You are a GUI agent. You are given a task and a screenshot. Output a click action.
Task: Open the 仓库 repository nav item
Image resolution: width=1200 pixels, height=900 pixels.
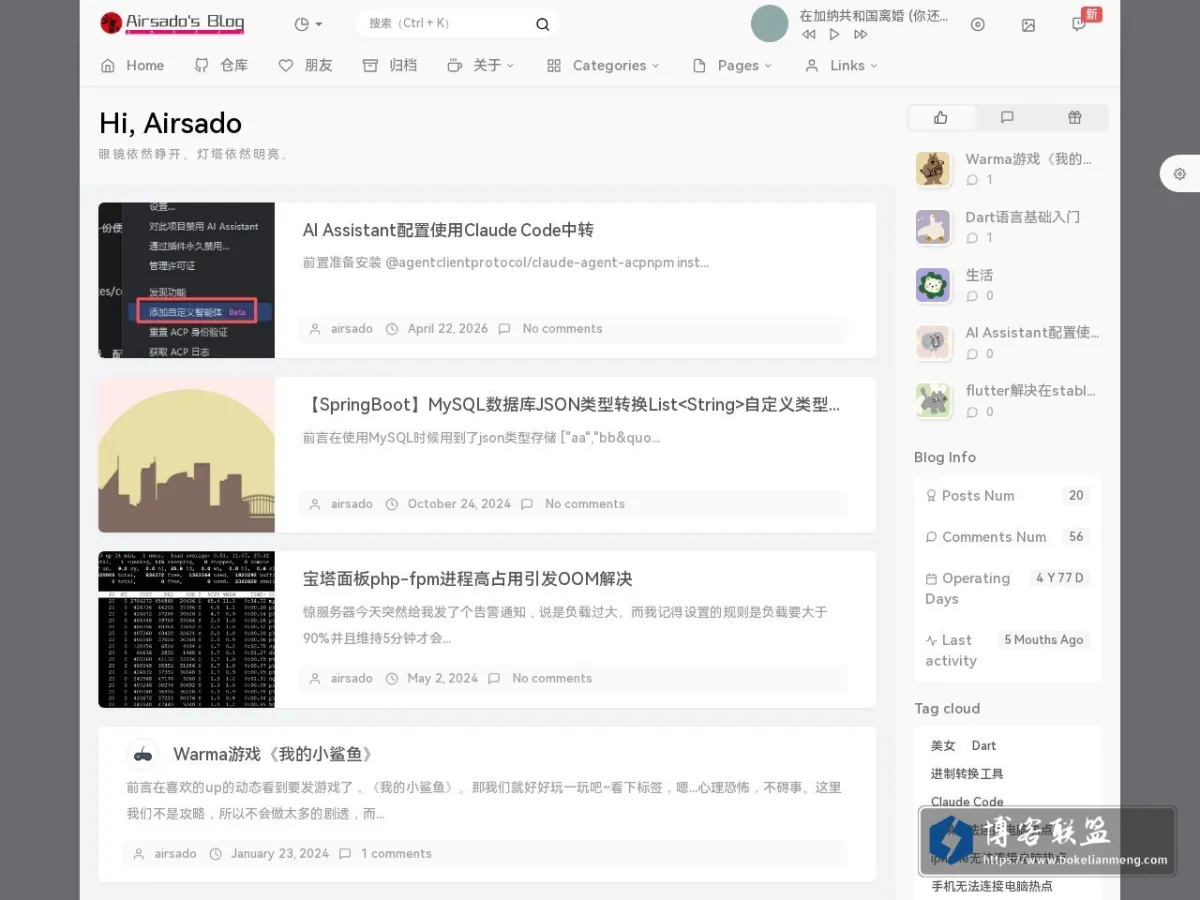(x=221, y=65)
